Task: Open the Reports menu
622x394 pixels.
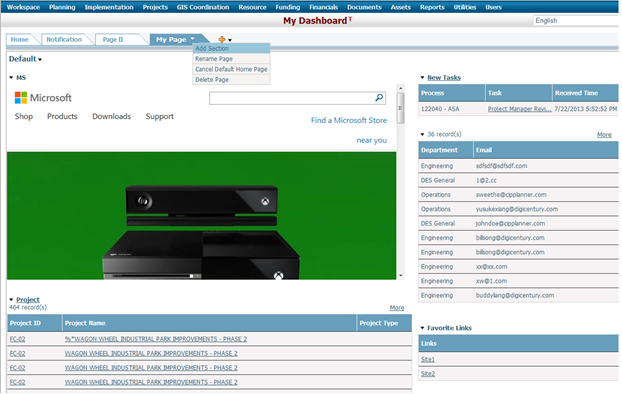Action: [x=432, y=7]
